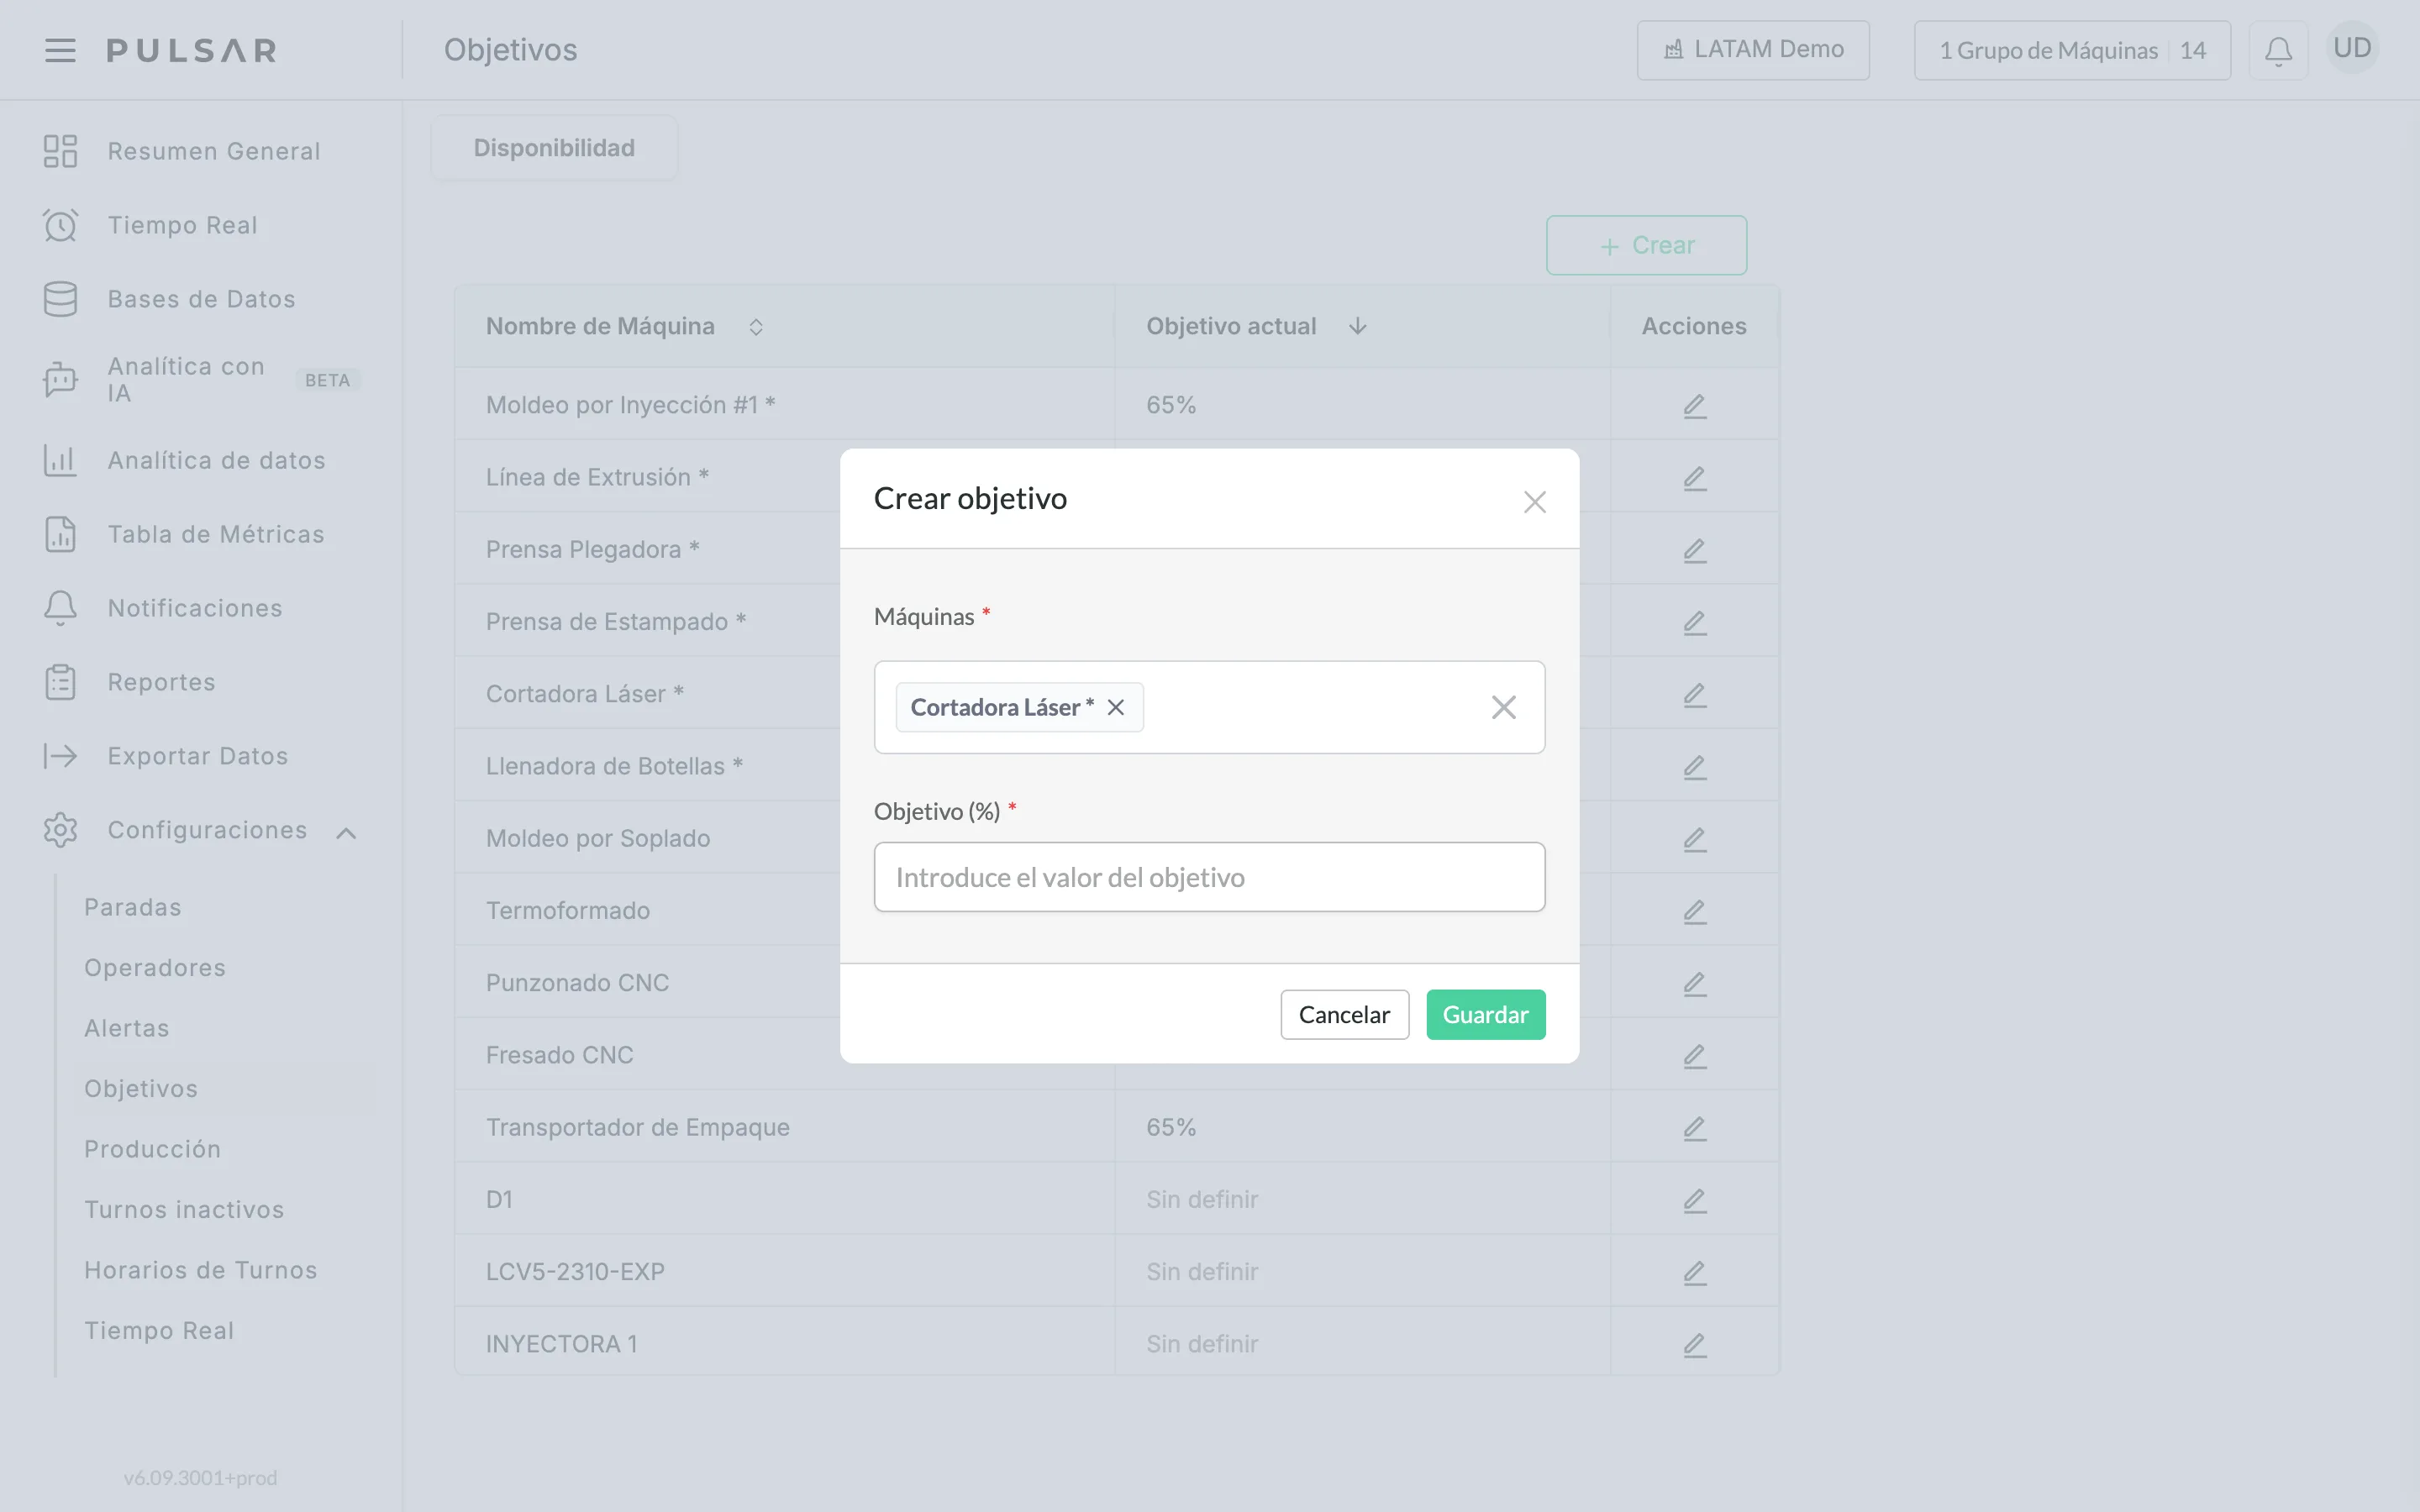Click the Bases de Datos icon
Viewport: 2420px width, 1512px height.
click(60, 299)
